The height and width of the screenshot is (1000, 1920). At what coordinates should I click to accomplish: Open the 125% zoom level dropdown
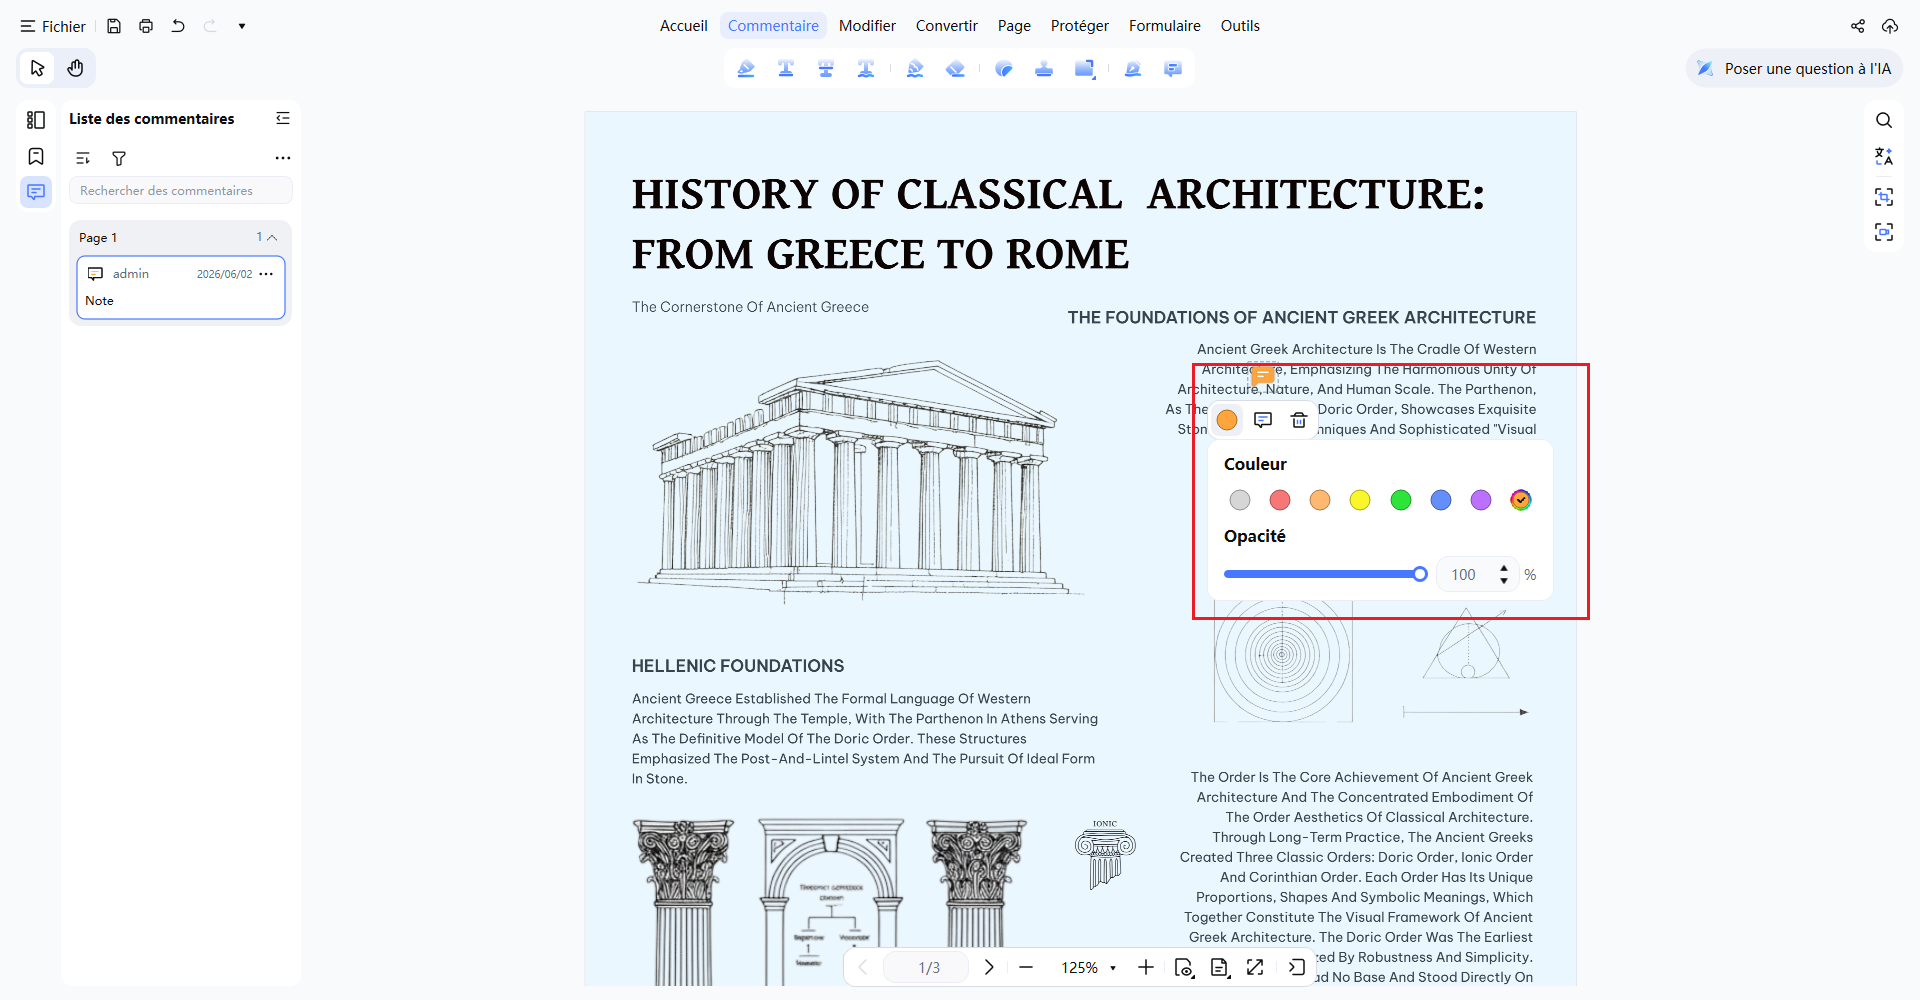(1088, 967)
